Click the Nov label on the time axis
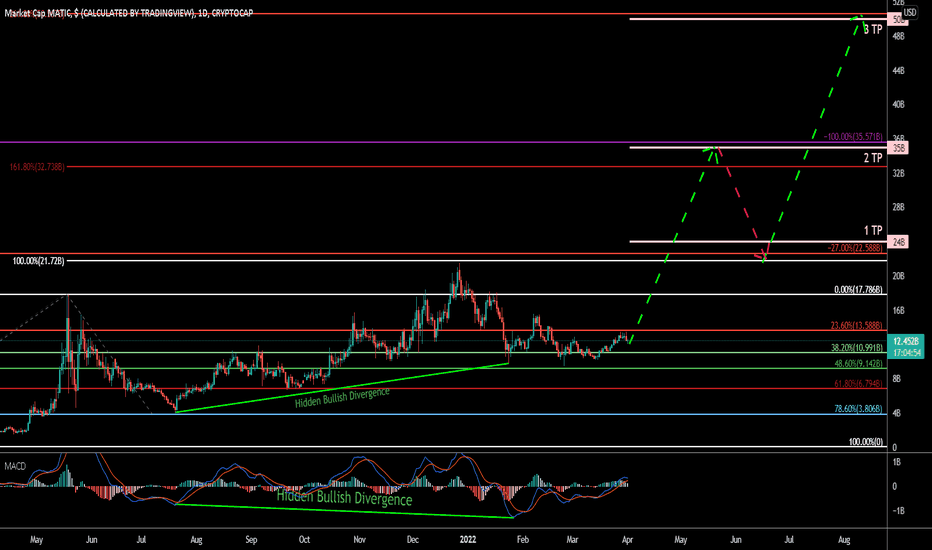This screenshot has width=932, height=550. (x=359, y=540)
